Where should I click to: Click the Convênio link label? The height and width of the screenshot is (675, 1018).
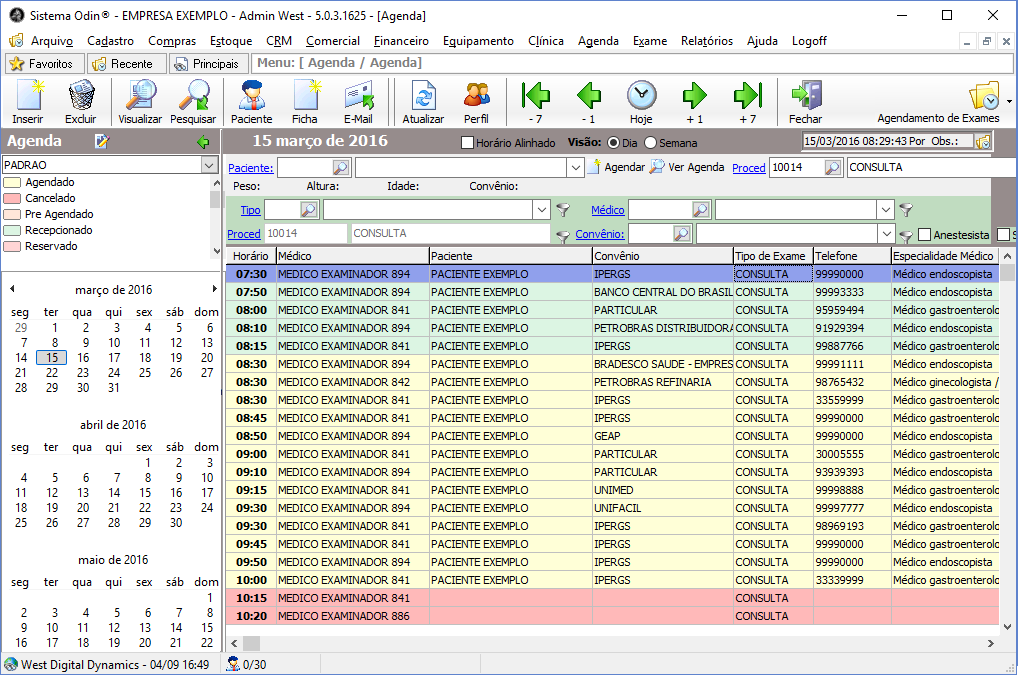[x=600, y=234]
